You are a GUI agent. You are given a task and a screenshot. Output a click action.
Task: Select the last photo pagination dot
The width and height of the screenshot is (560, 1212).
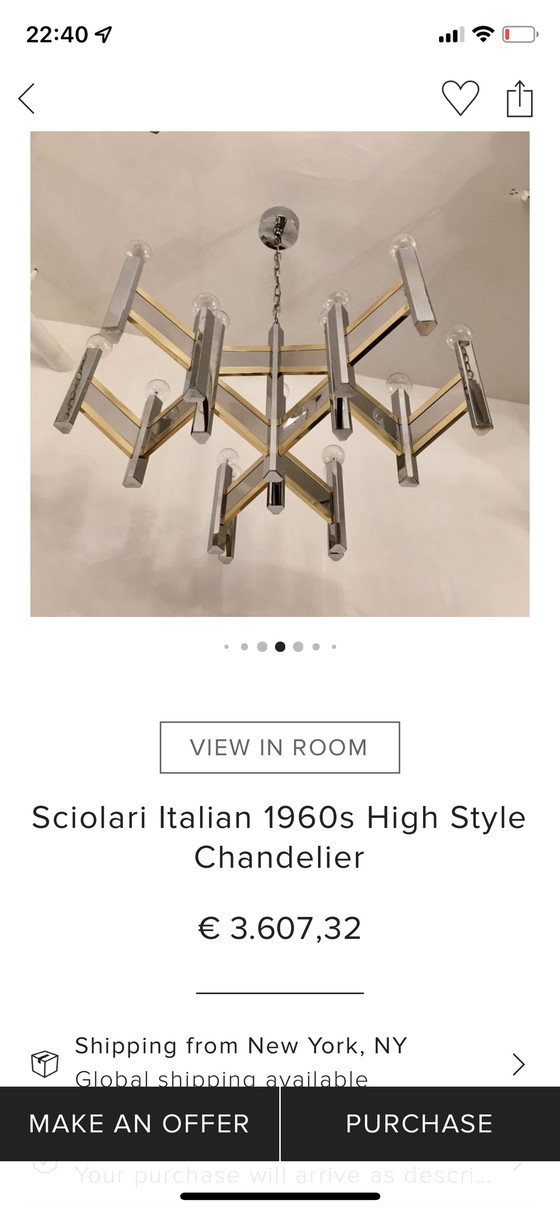[x=333, y=647]
